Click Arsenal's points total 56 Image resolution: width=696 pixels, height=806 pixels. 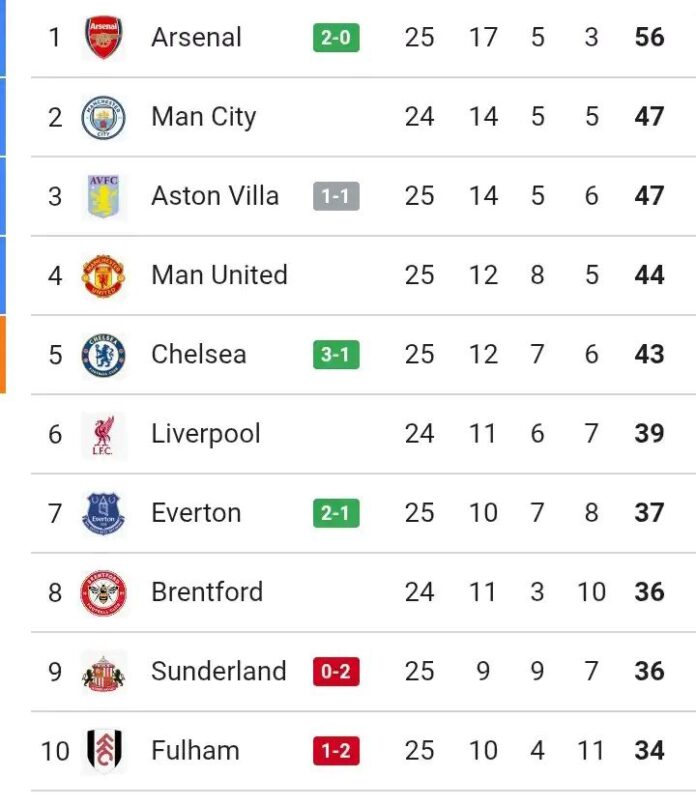tap(648, 36)
